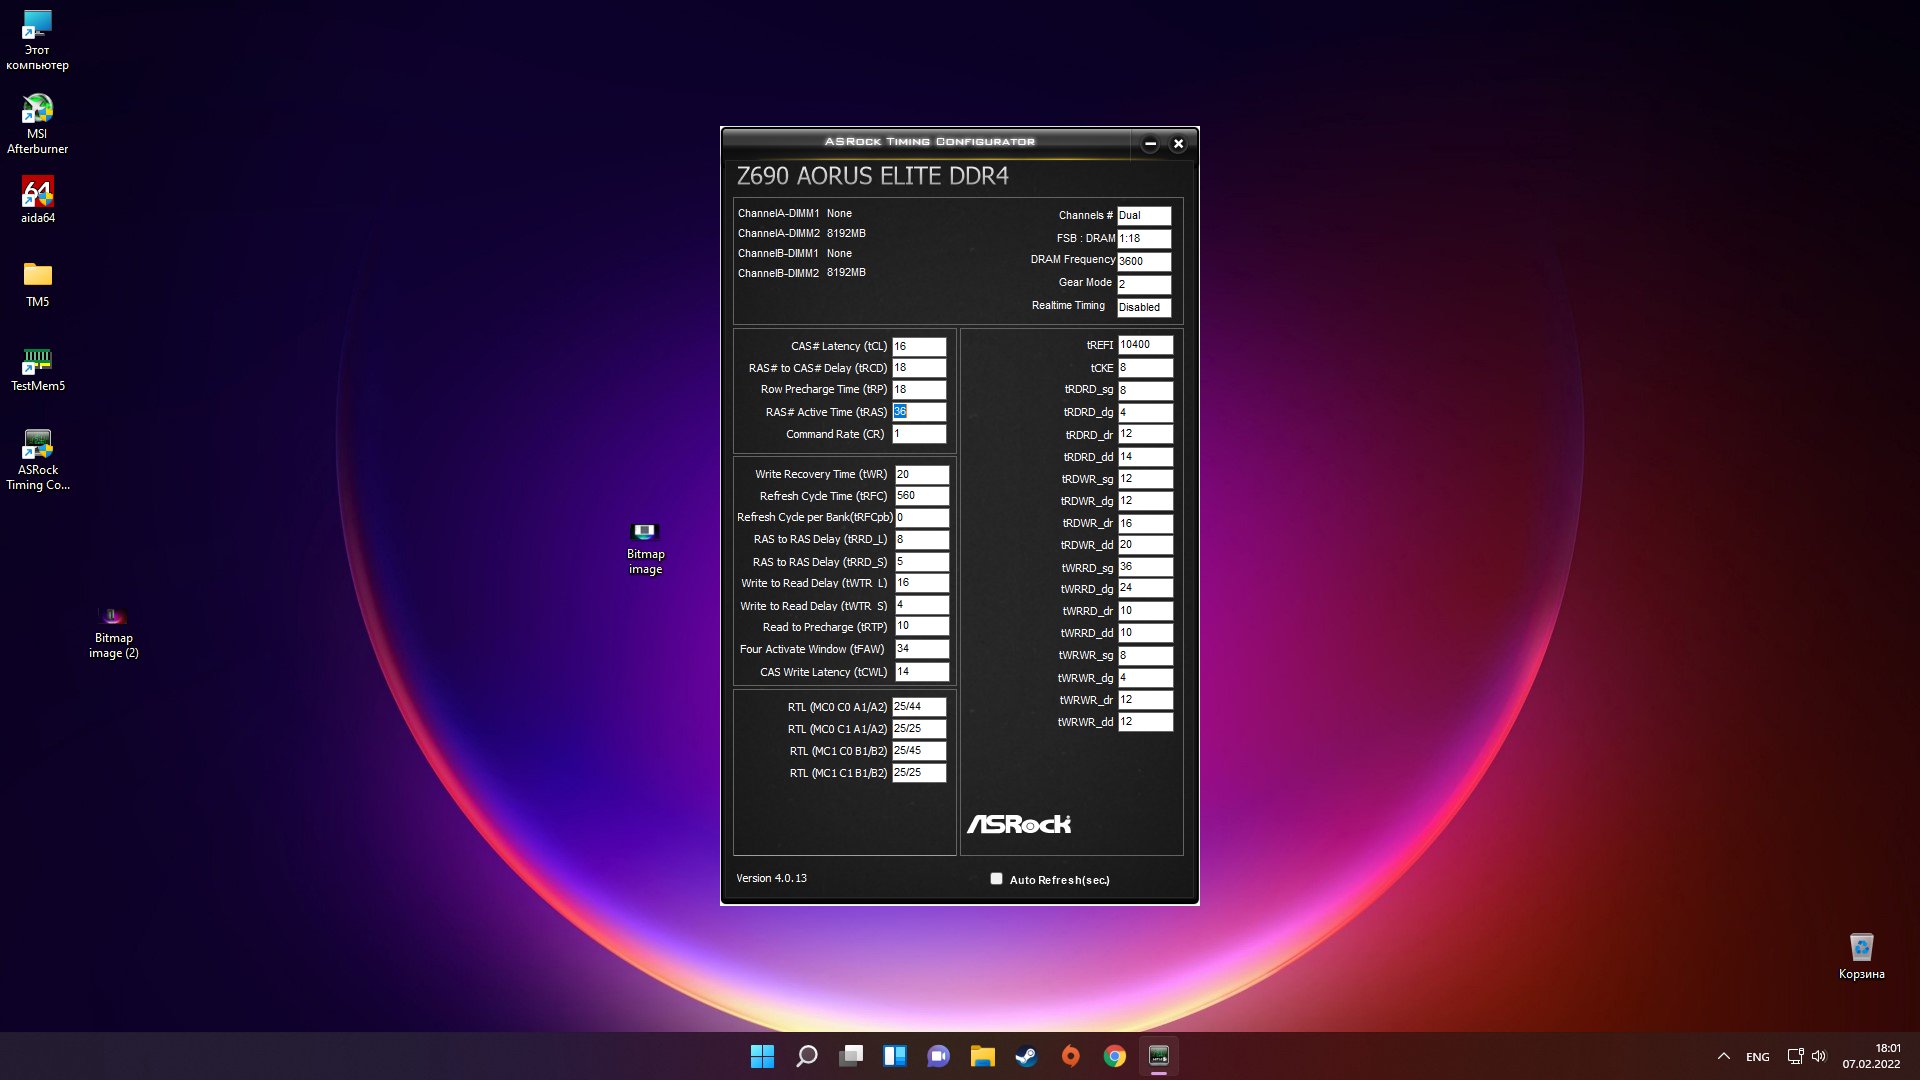1920x1080 pixels.
Task: Open Steam from the taskbar
Action: pyautogui.click(x=1026, y=1056)
